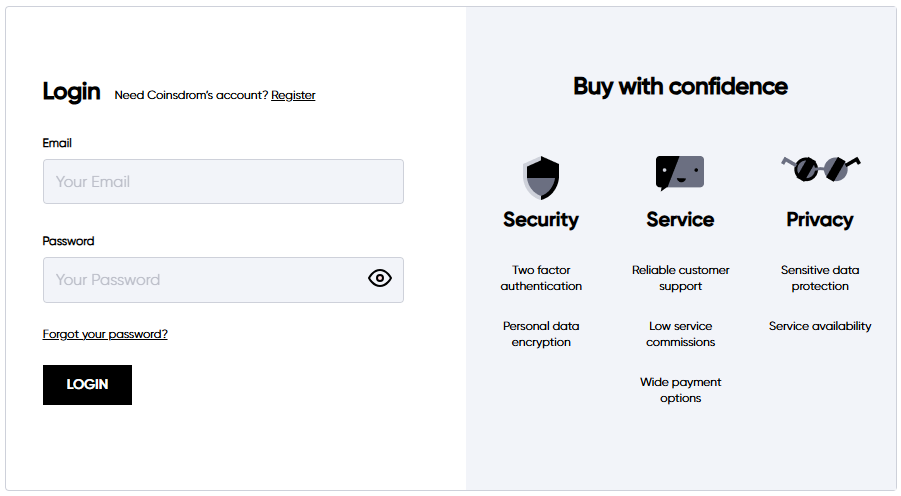Image resolution: width=901 pixels, height=496 pixels.
Task: Toggle password visibility eye icon
Action: tap(380, 279)
